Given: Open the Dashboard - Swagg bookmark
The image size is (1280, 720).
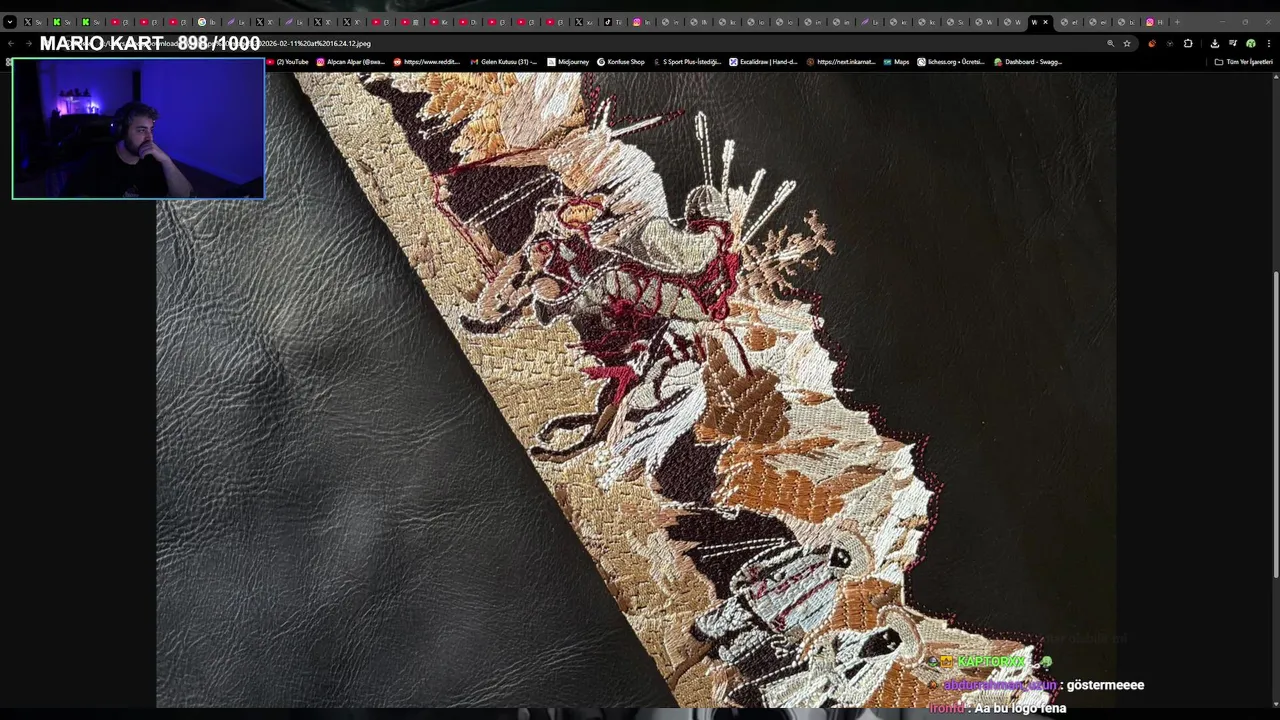Looking at the screenshot, I should pos(1028,62).
